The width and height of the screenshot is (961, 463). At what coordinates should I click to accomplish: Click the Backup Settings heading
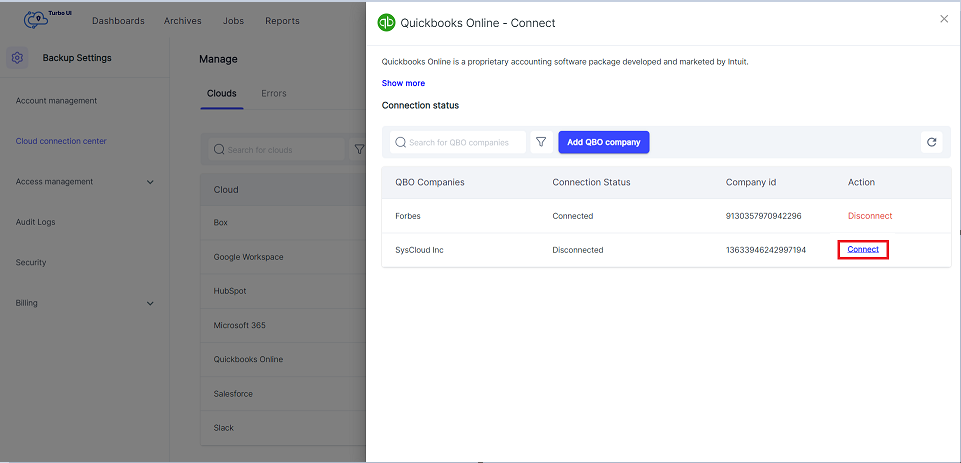tap(77, 58)
